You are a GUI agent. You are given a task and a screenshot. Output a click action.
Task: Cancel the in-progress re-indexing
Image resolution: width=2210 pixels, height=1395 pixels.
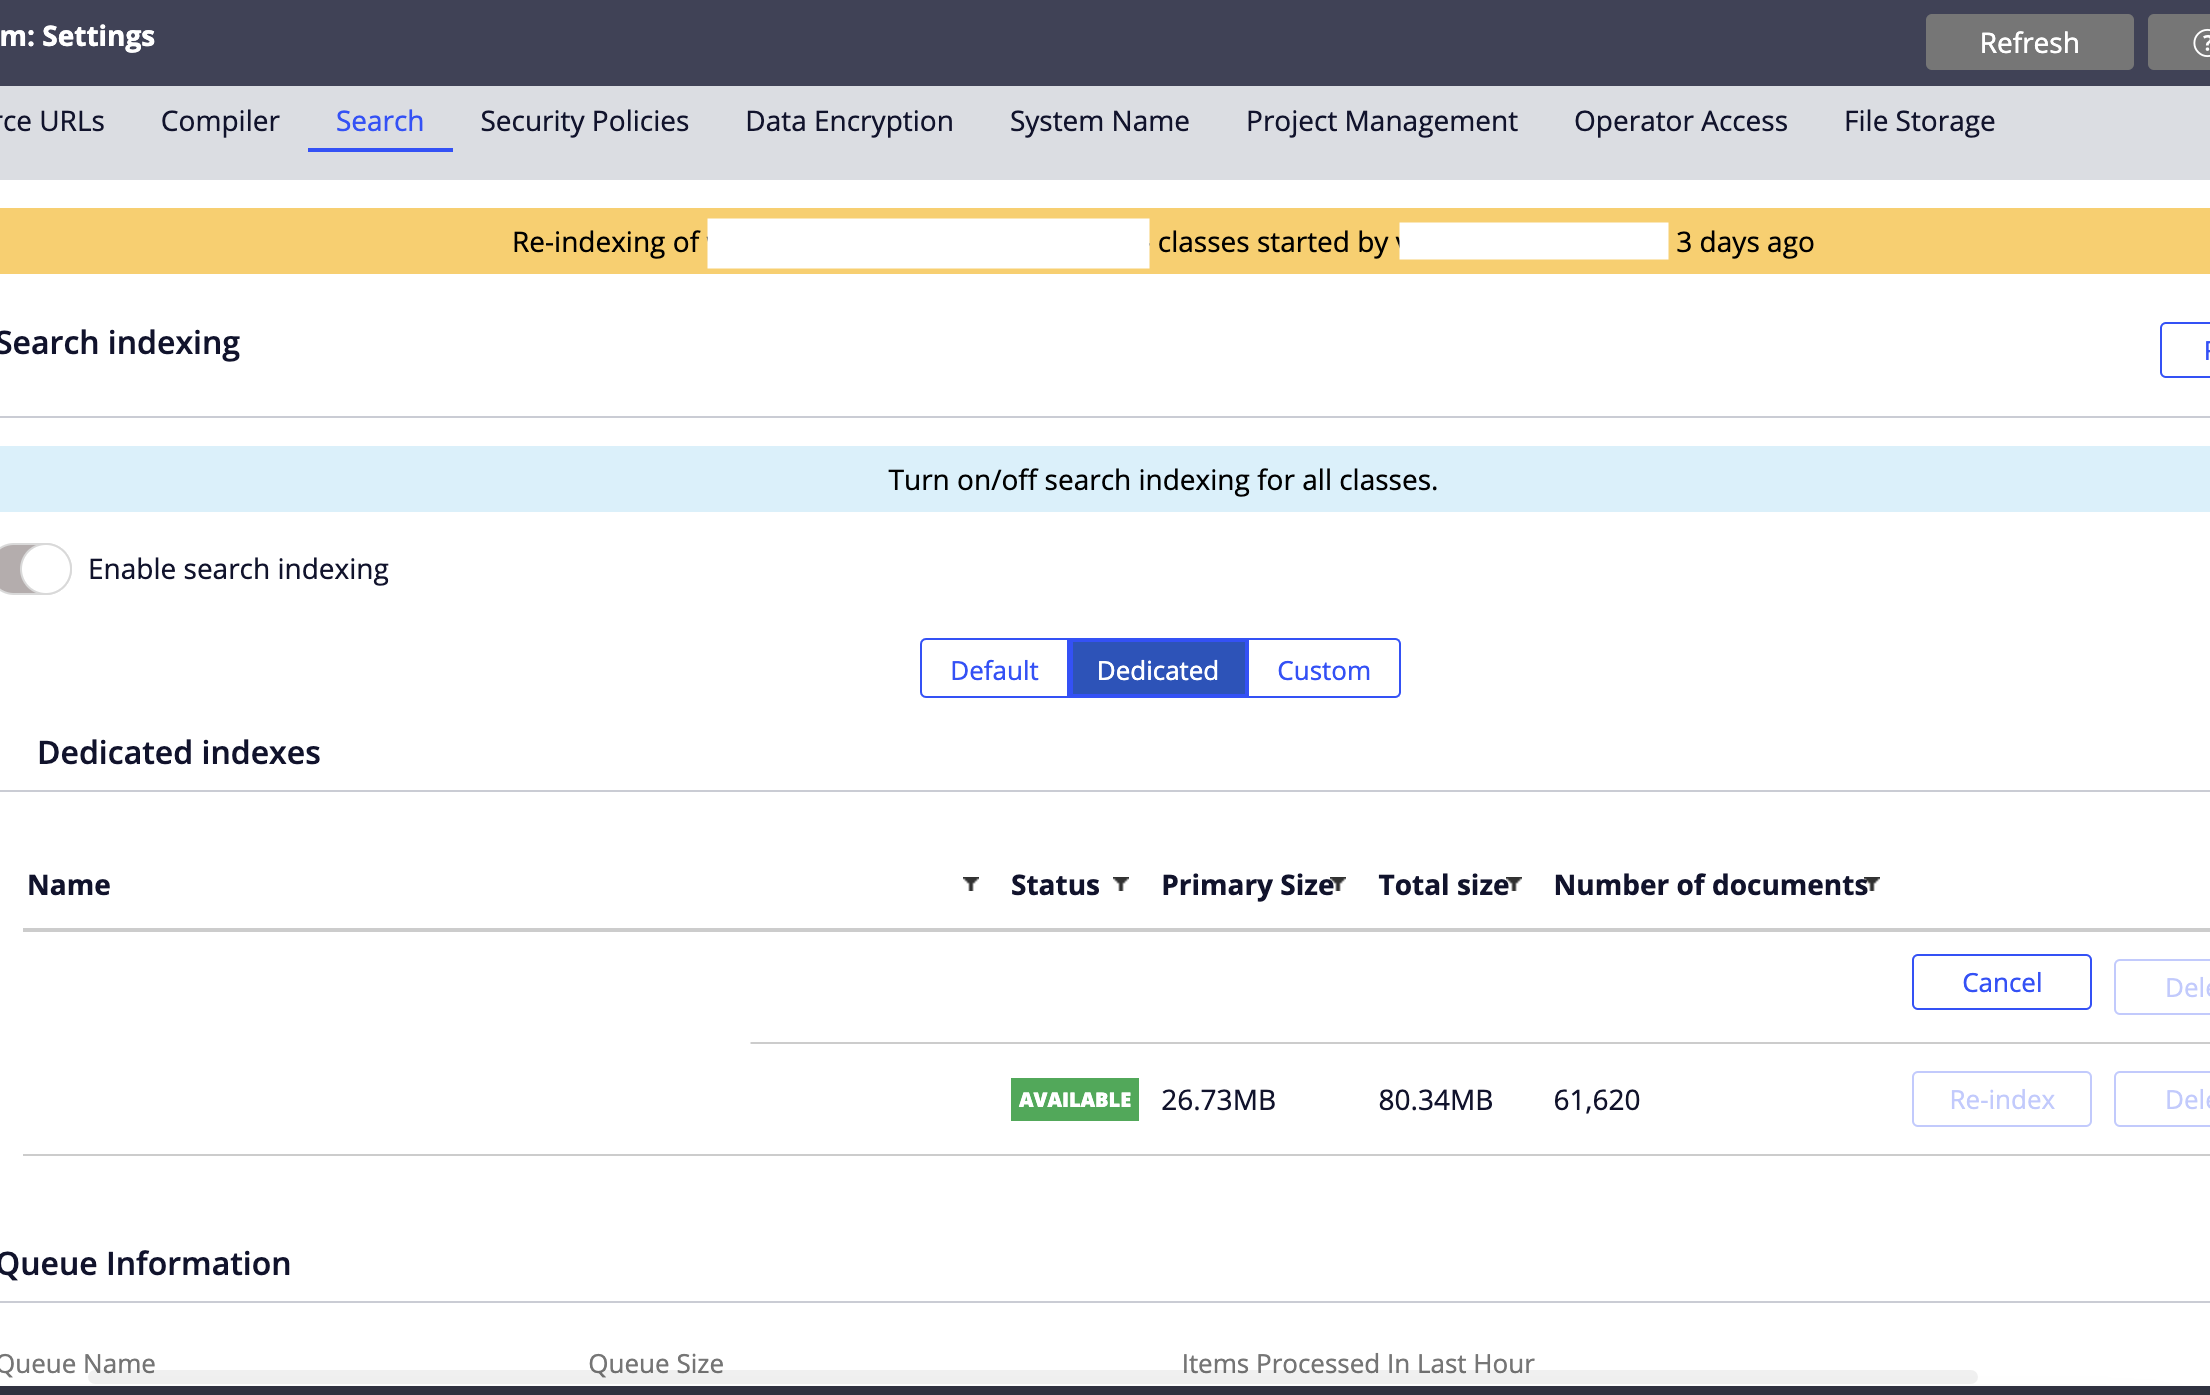[x=2001, y=982]
